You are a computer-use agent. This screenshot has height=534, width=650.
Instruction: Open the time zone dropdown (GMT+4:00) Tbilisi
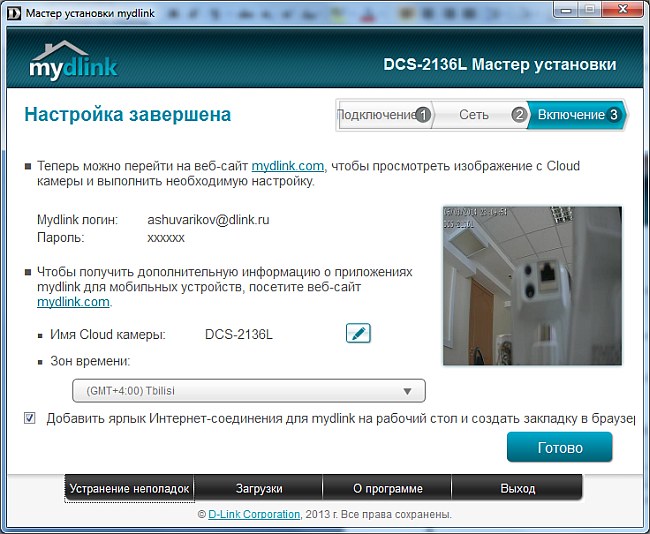(x=248, y=391)
